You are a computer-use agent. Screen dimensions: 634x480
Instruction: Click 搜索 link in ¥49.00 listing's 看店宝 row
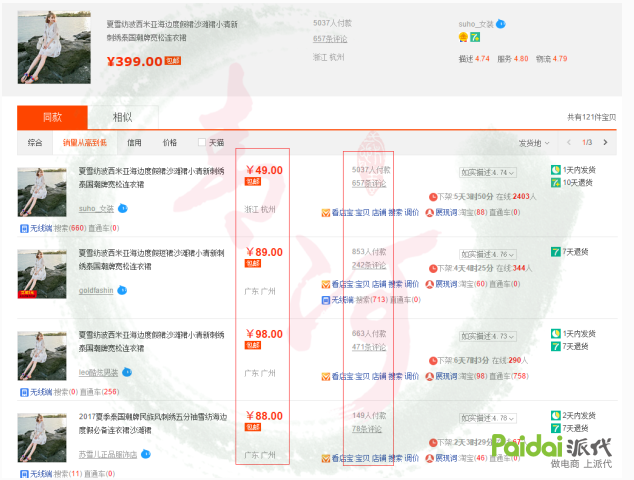click(395, 212)
